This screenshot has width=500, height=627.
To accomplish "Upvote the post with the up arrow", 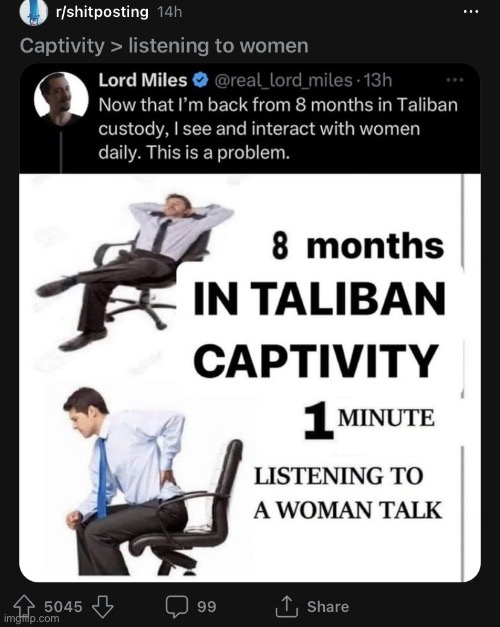I will click(x=24, y=605).
